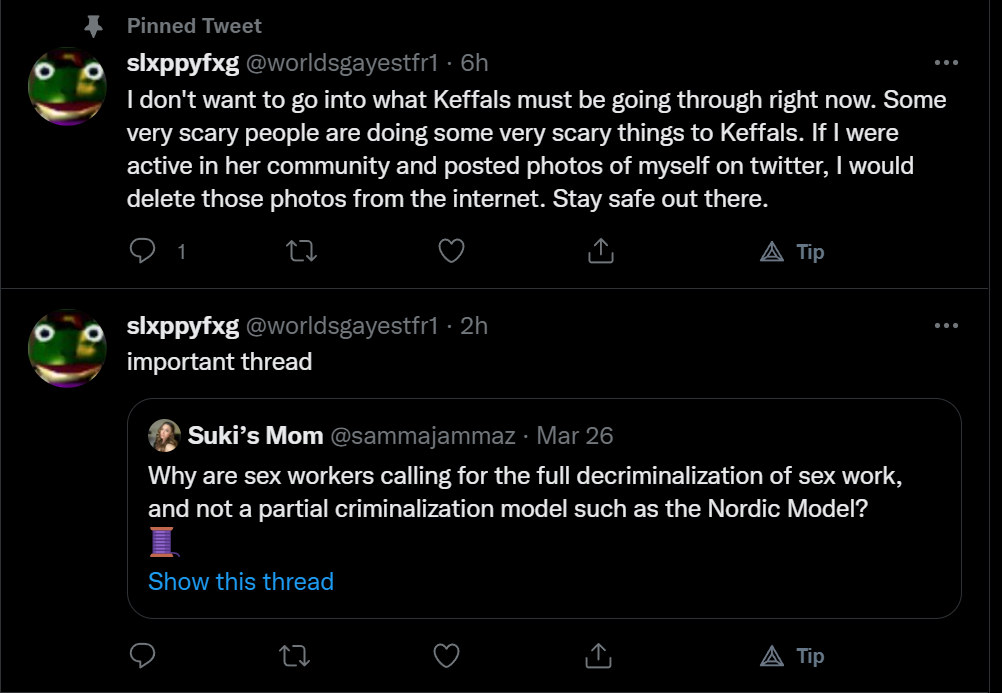Share the 'important thread' tweet
The height and width of the screenshot is (693, 1002).
[x=598, y=655]
